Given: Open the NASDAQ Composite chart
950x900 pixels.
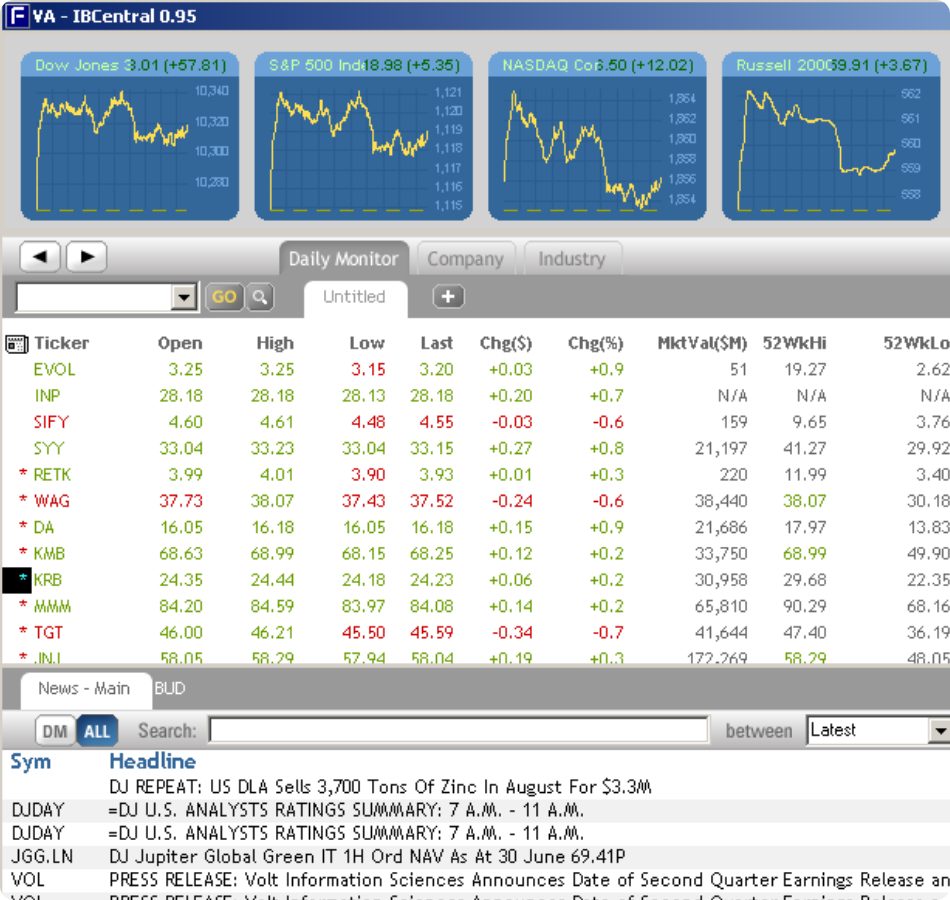Looking at the screenshot, I should [597, 136].
